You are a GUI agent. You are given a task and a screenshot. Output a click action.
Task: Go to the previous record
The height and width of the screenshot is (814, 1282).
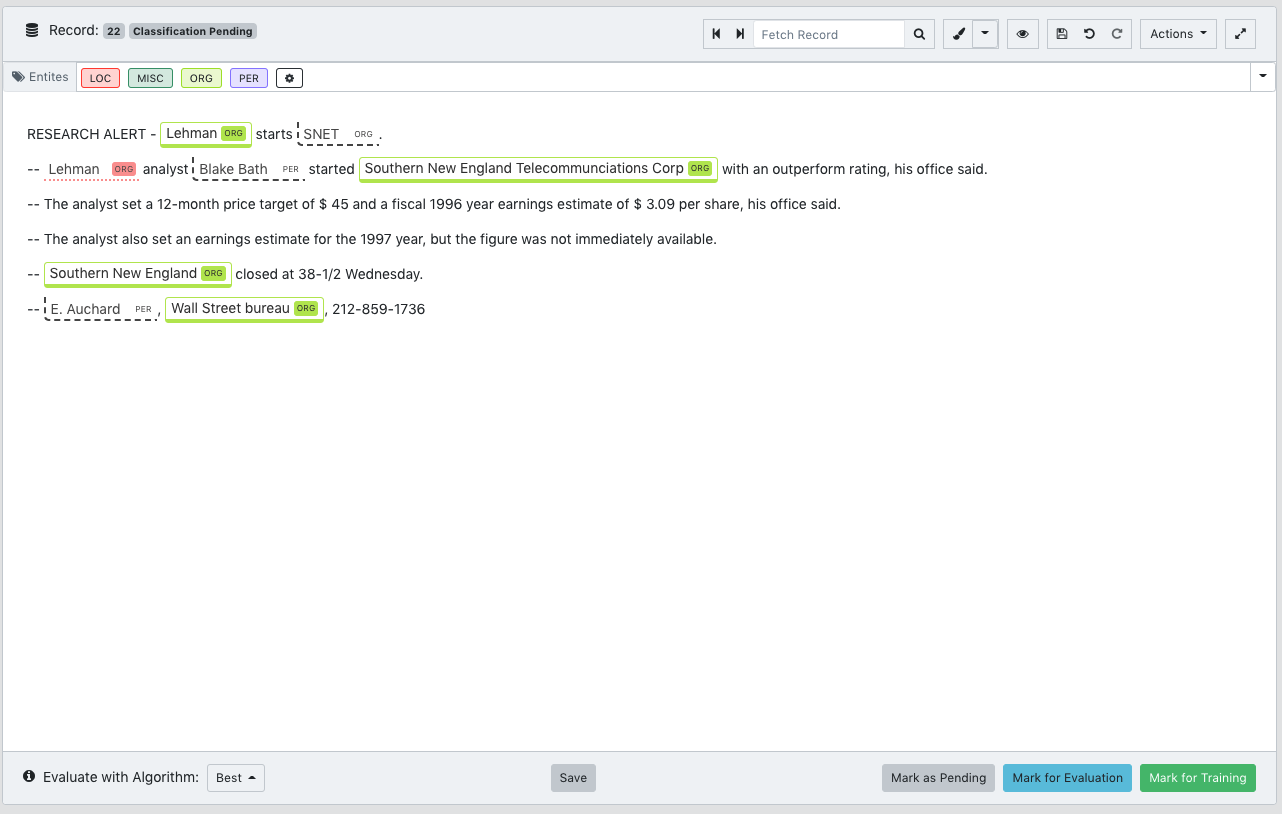click(x=716, y=34)
